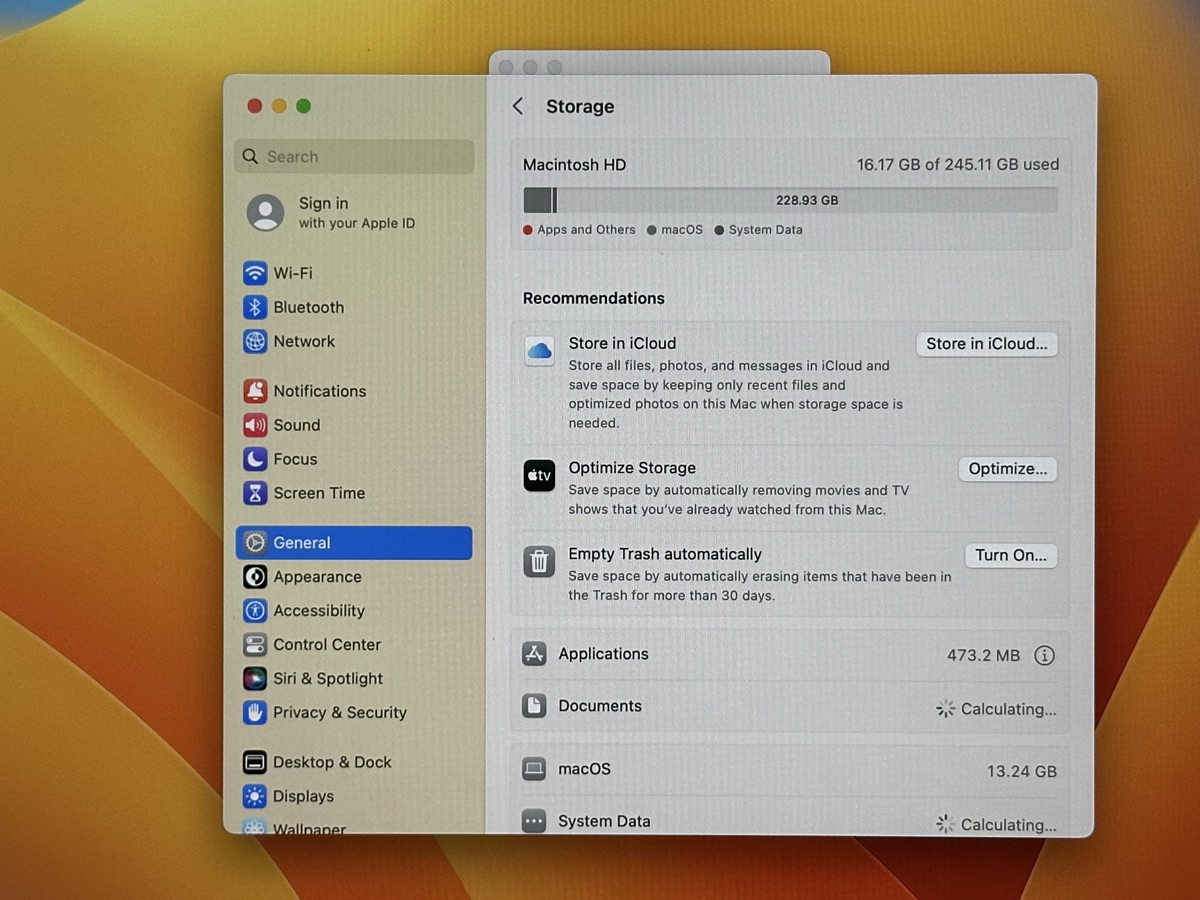Click the General gear icon
The image size is (1200, 900).
pyautogui.click(x=255, y=543)
